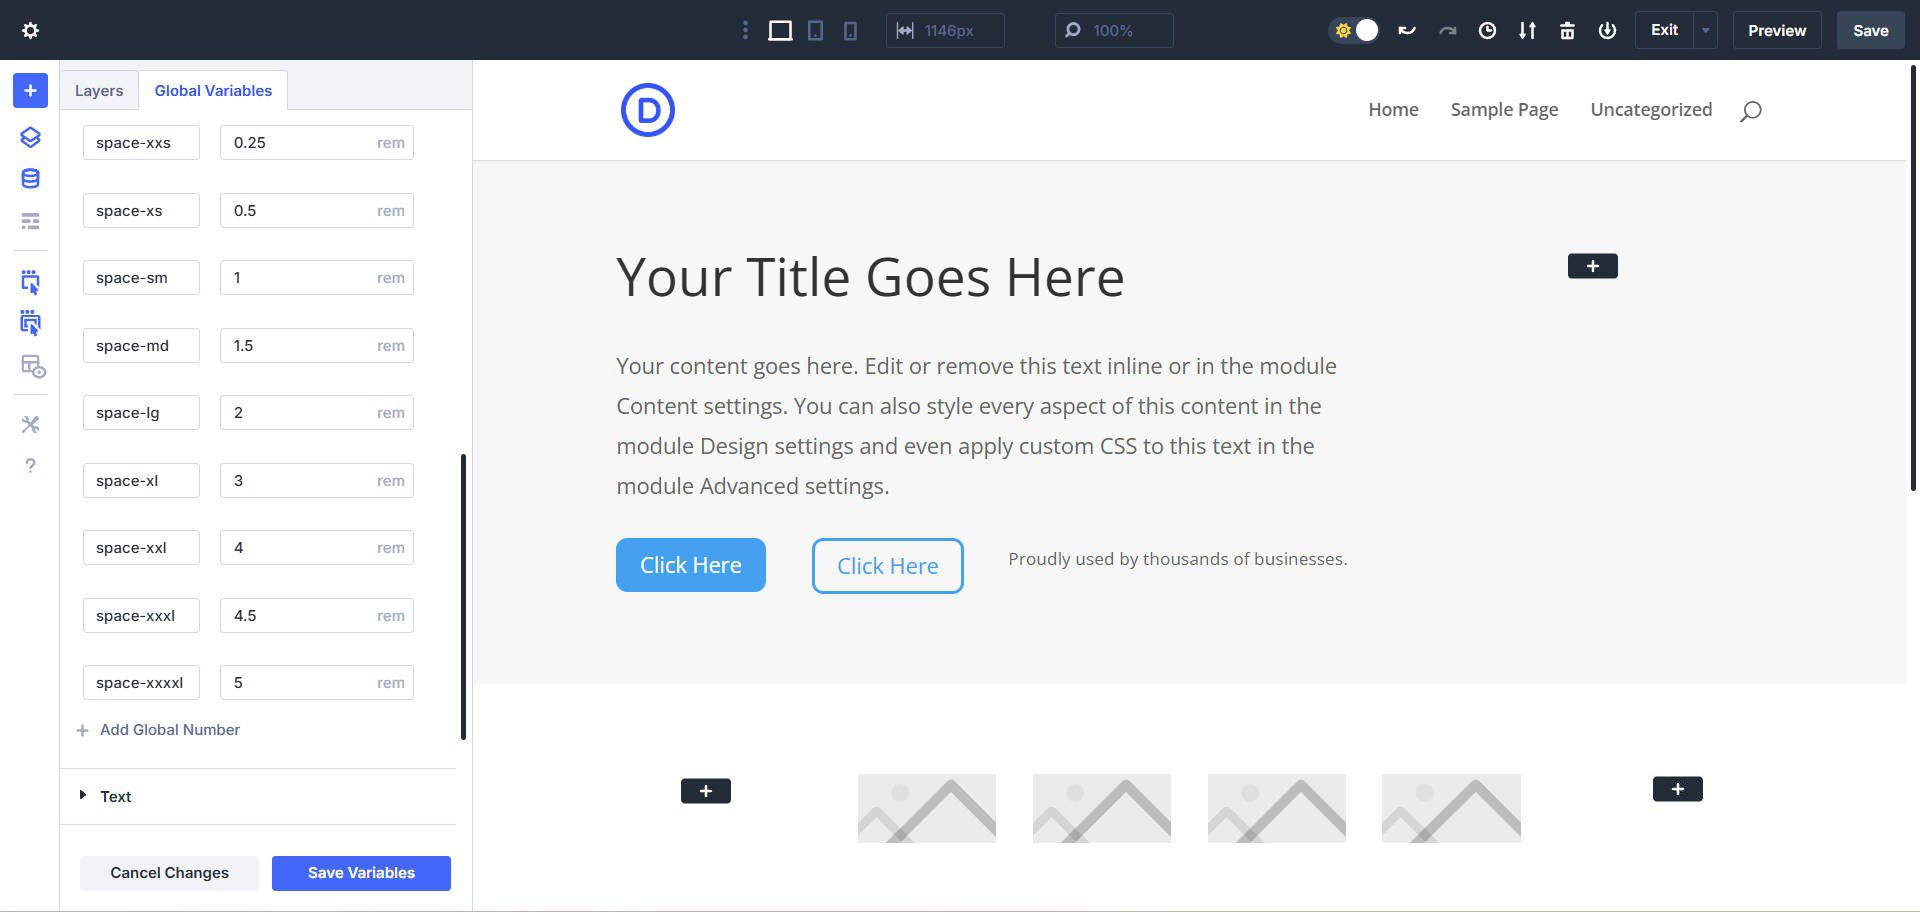The image size is (1920, 912).
Task: Click the Save button in top bar
Action: (x=1870, y=30)
